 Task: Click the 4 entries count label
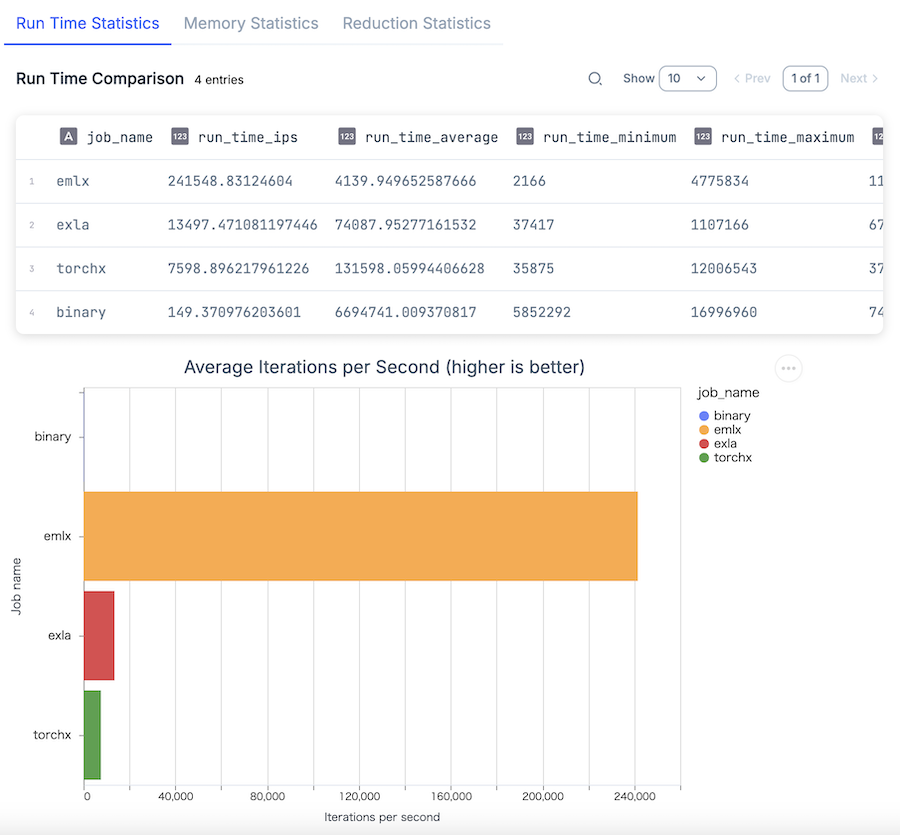(x=219, y=80)
